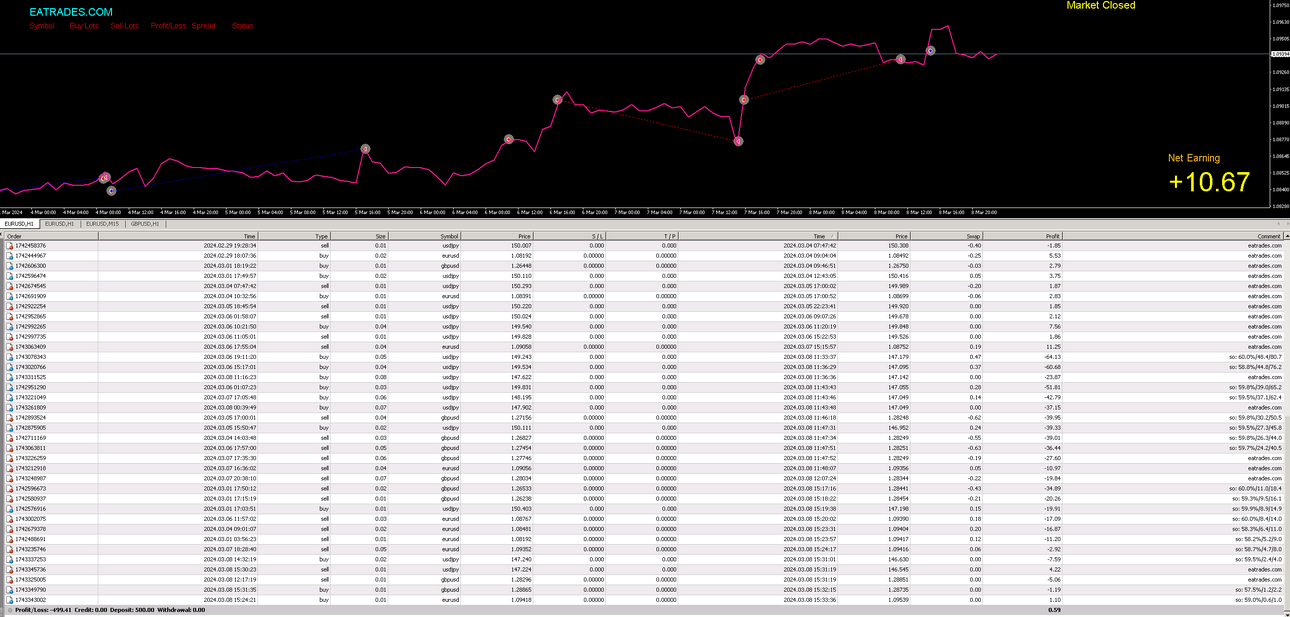This screenshot has width=1290, height=617.
Task: Click the Sell Lots dashboard label
Action: click(125, 26)
